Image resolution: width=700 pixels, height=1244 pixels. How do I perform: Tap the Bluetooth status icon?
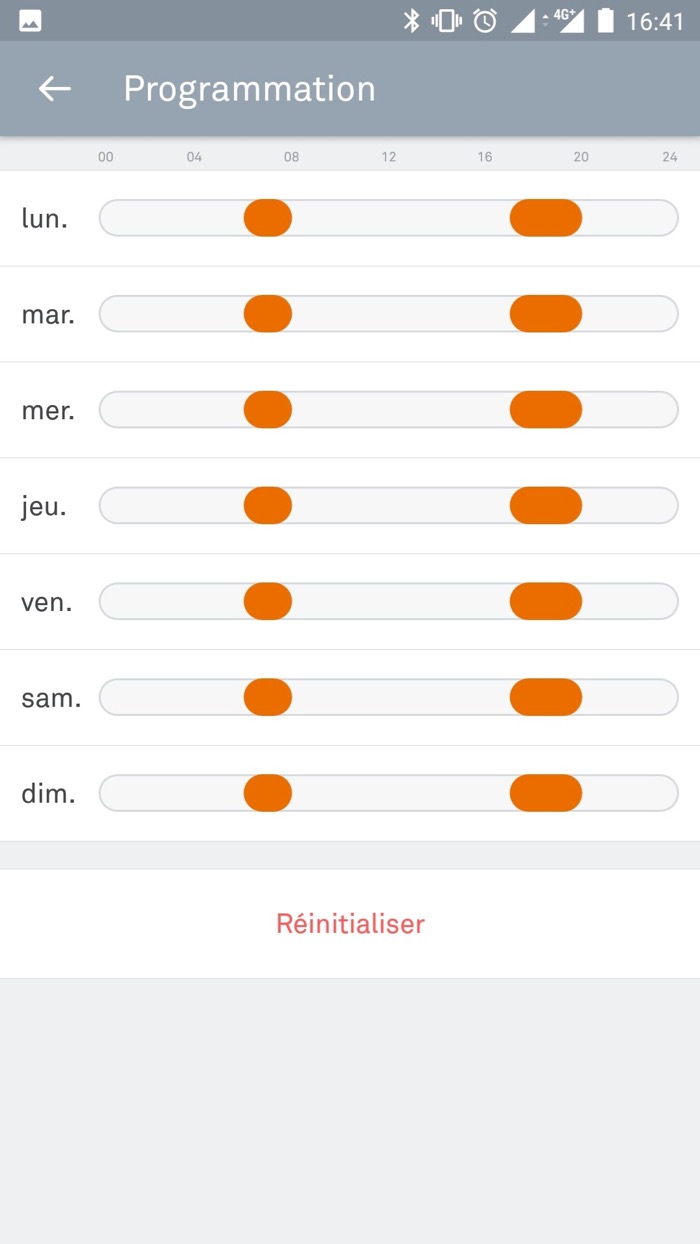pyautogui.click(x=411, y=21)
